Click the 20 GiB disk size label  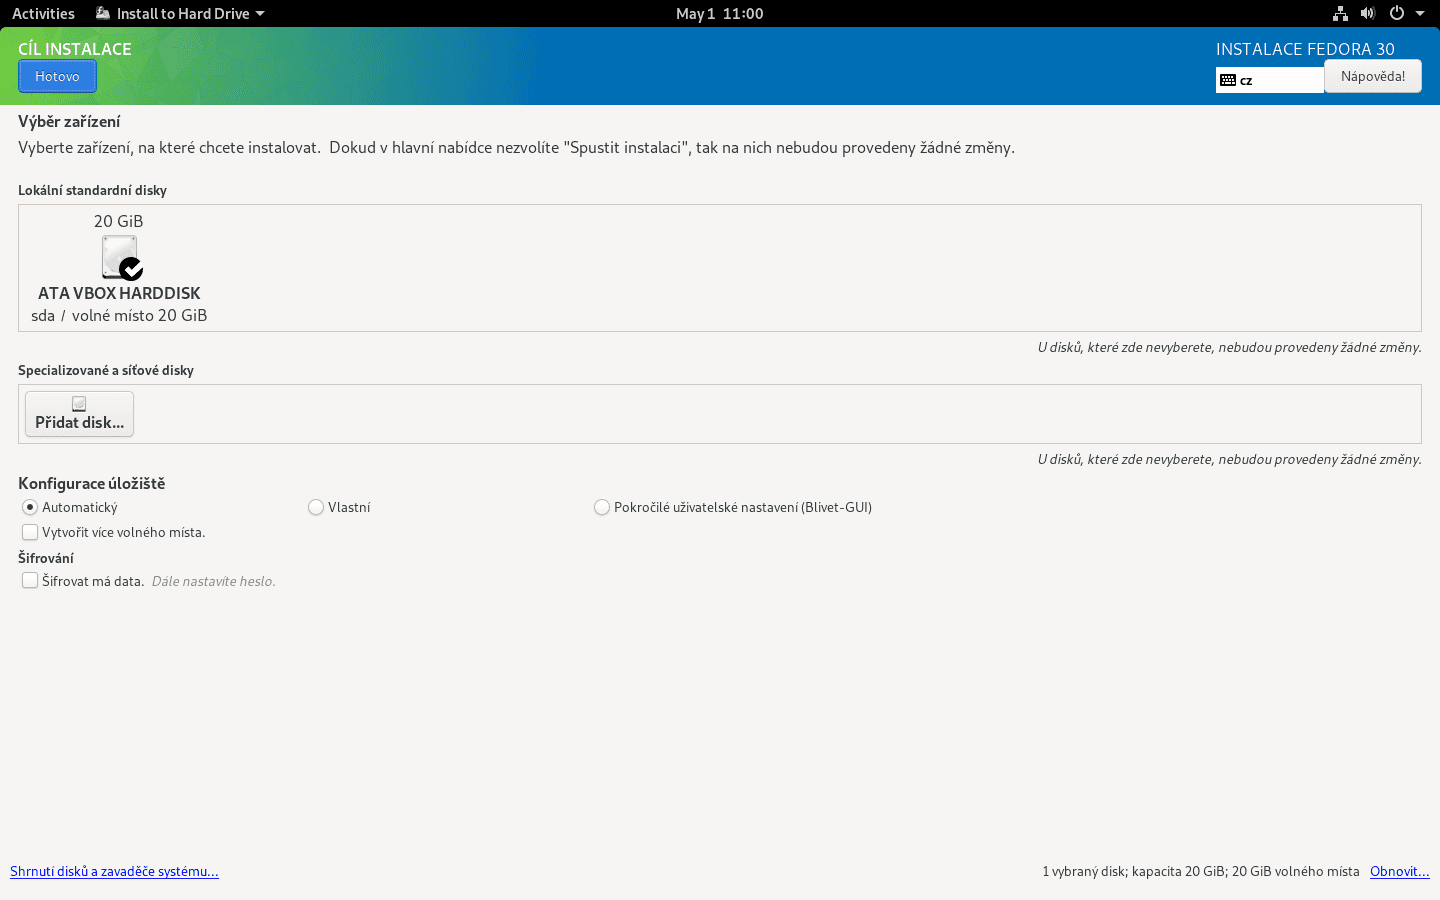[119, 221]
